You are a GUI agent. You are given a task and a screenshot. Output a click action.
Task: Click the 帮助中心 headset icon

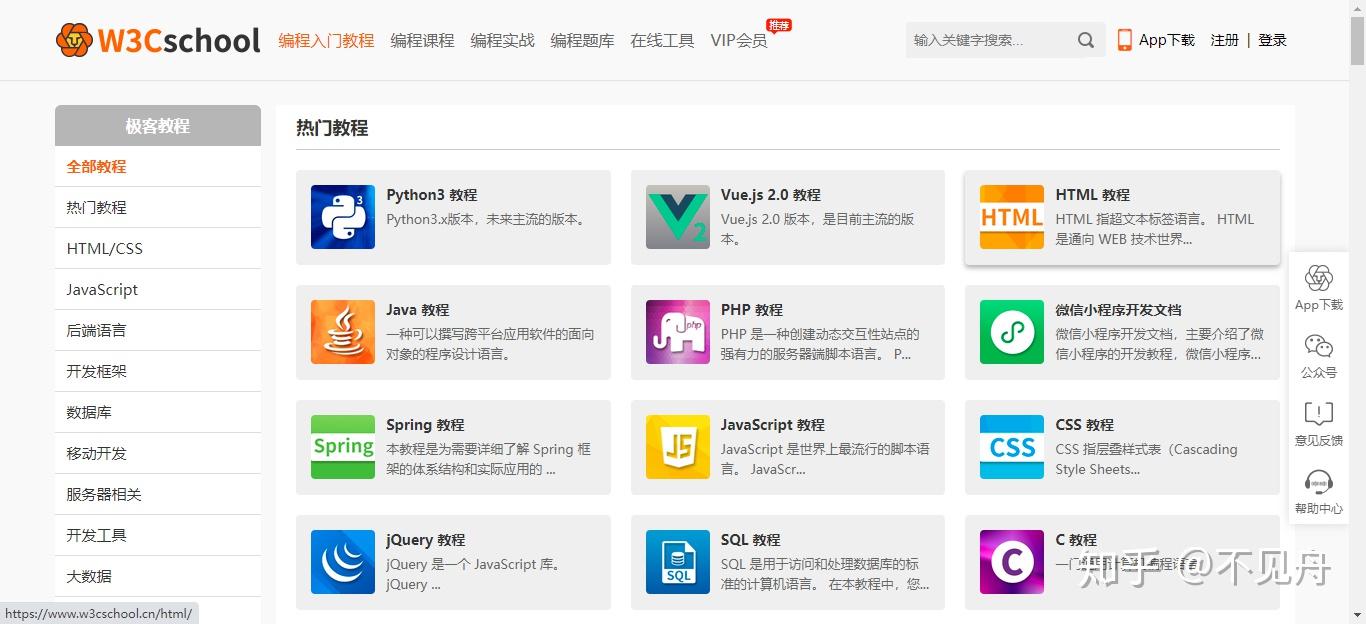(1319, 482)
